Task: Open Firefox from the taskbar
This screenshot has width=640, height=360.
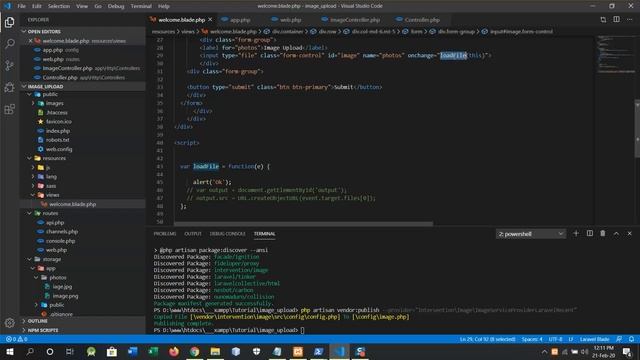Action: pos(174,352)
